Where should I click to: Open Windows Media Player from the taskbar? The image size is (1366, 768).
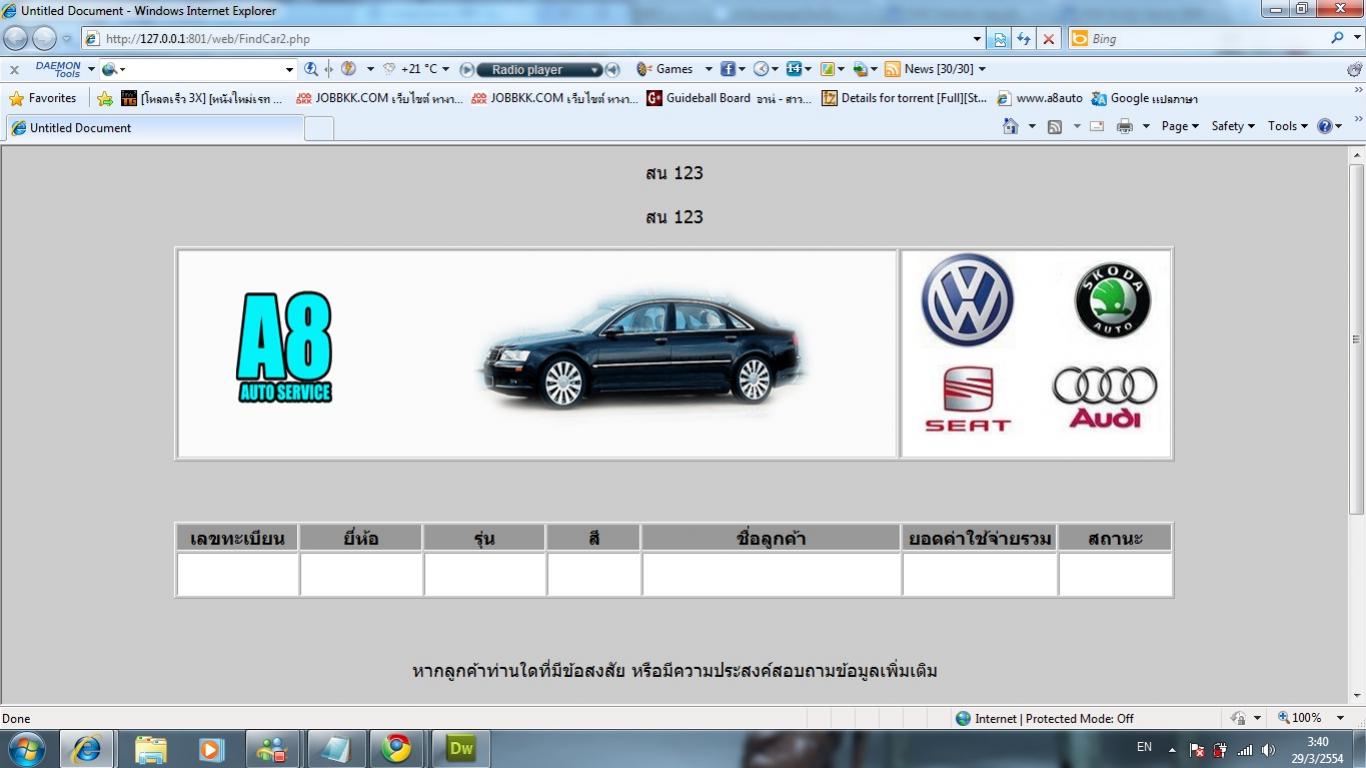[211, 748]
